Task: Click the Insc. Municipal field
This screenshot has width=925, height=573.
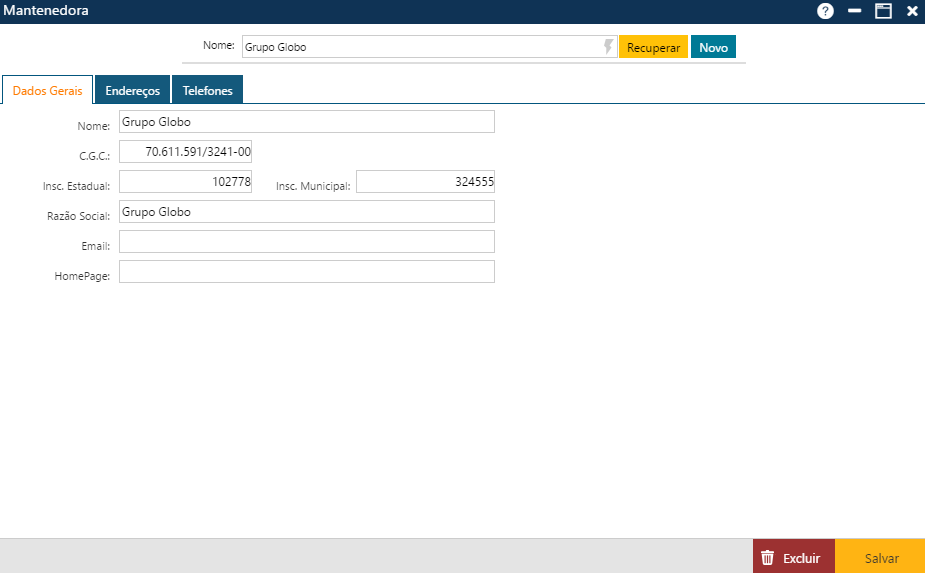Action: (x=425, y=182)
